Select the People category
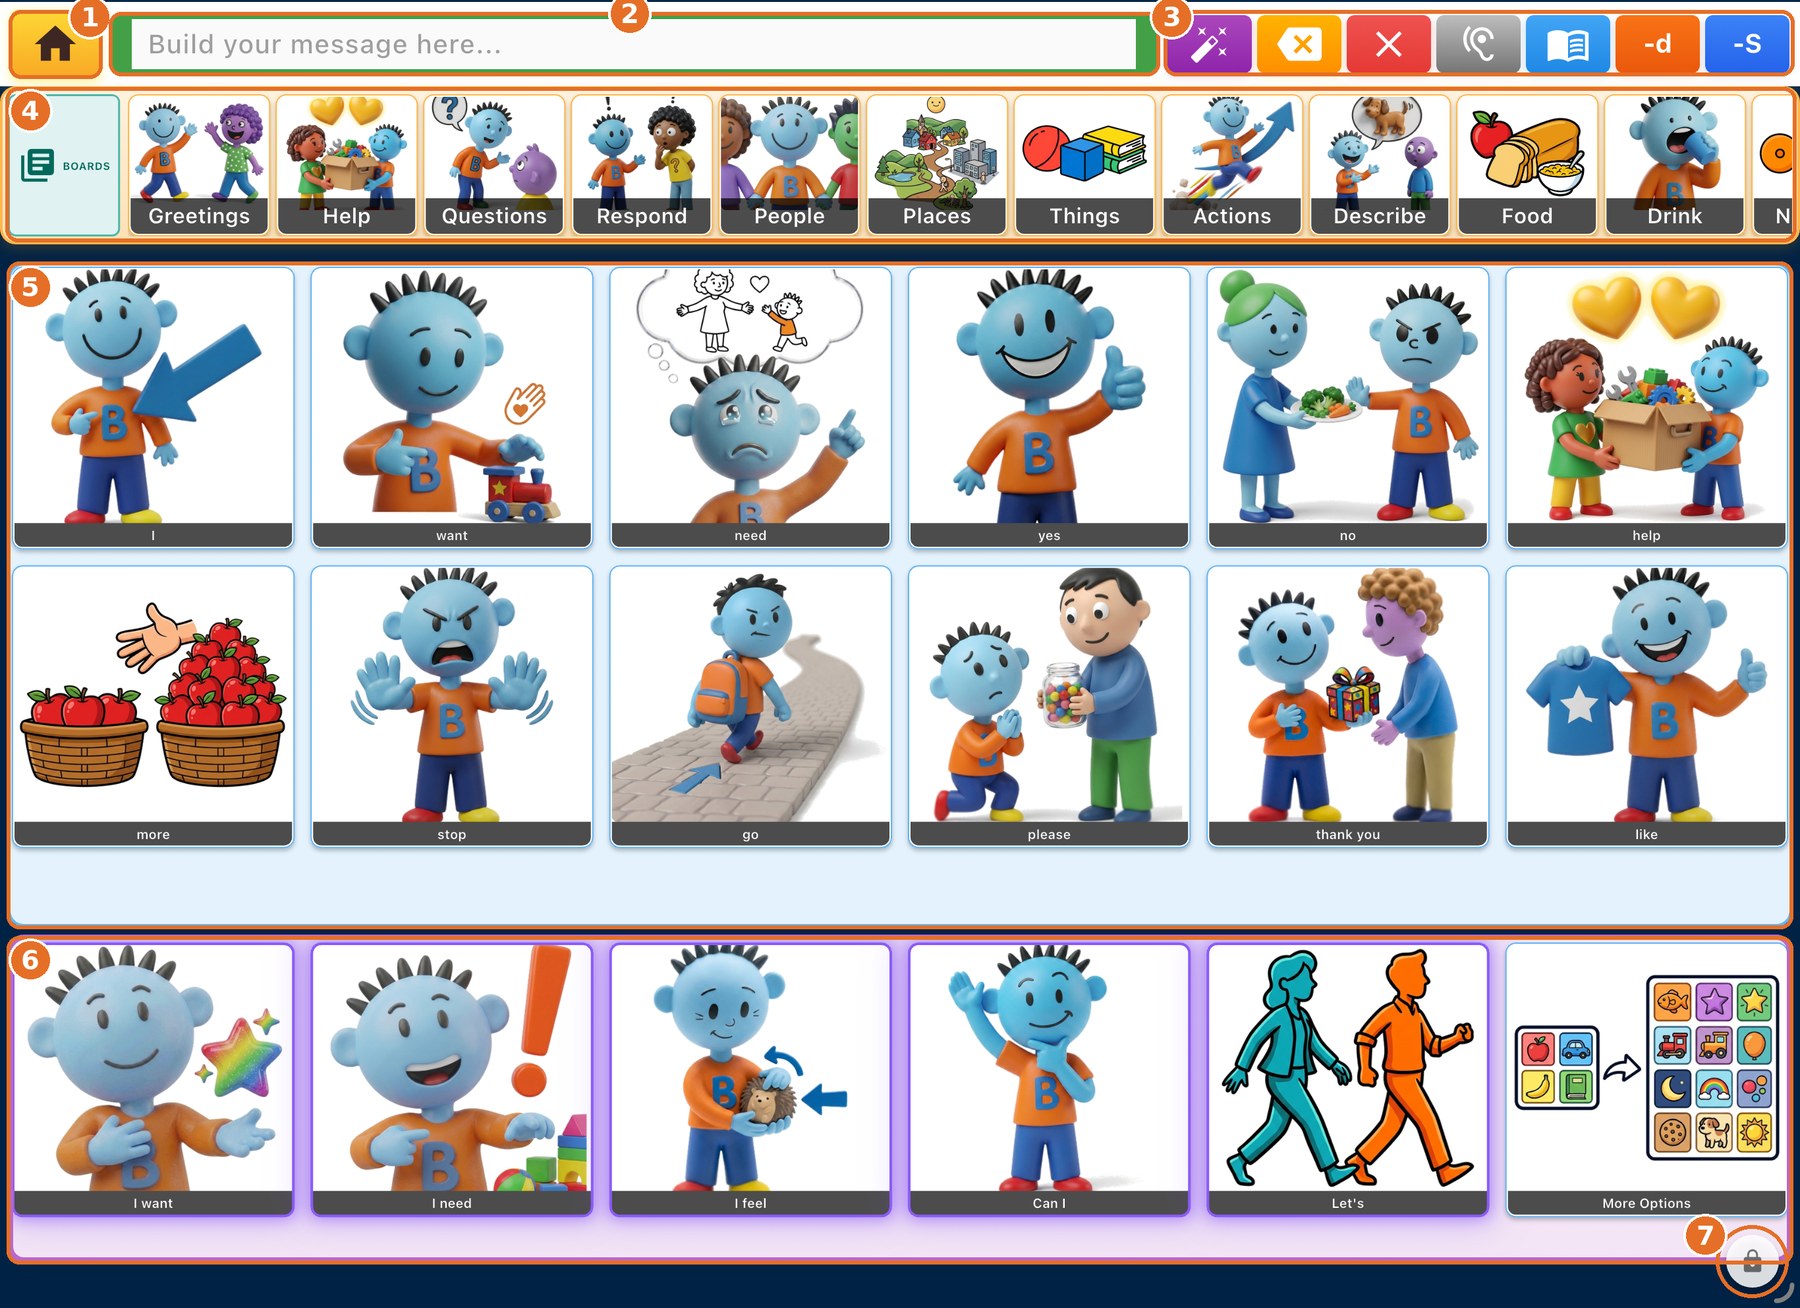The image size is (1800, 1308). click(x=789, y=165)
